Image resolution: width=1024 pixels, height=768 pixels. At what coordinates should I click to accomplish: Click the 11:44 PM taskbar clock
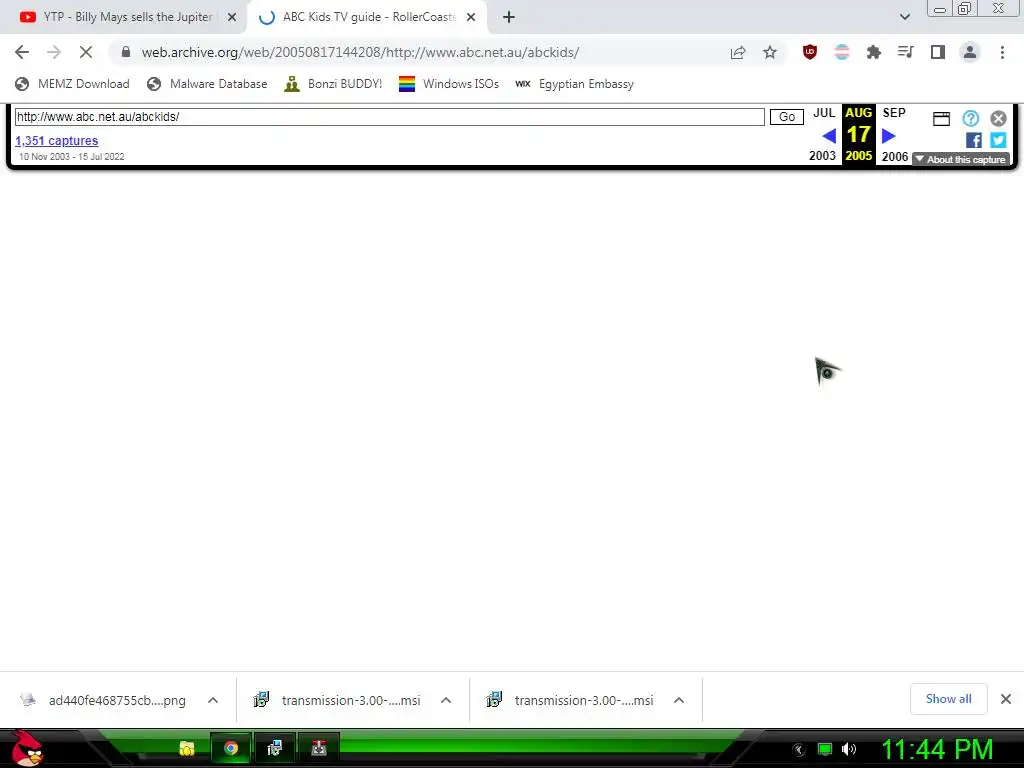(937, 750)
